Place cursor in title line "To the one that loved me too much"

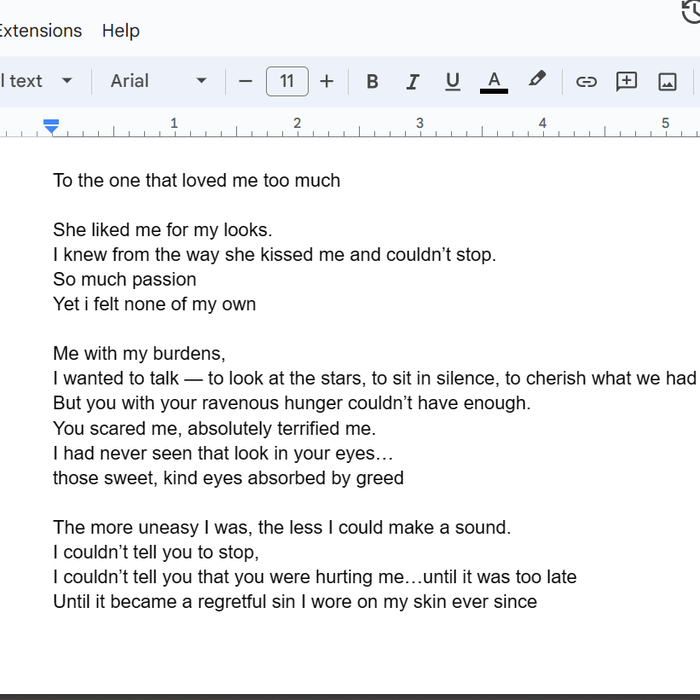(197, 181)
